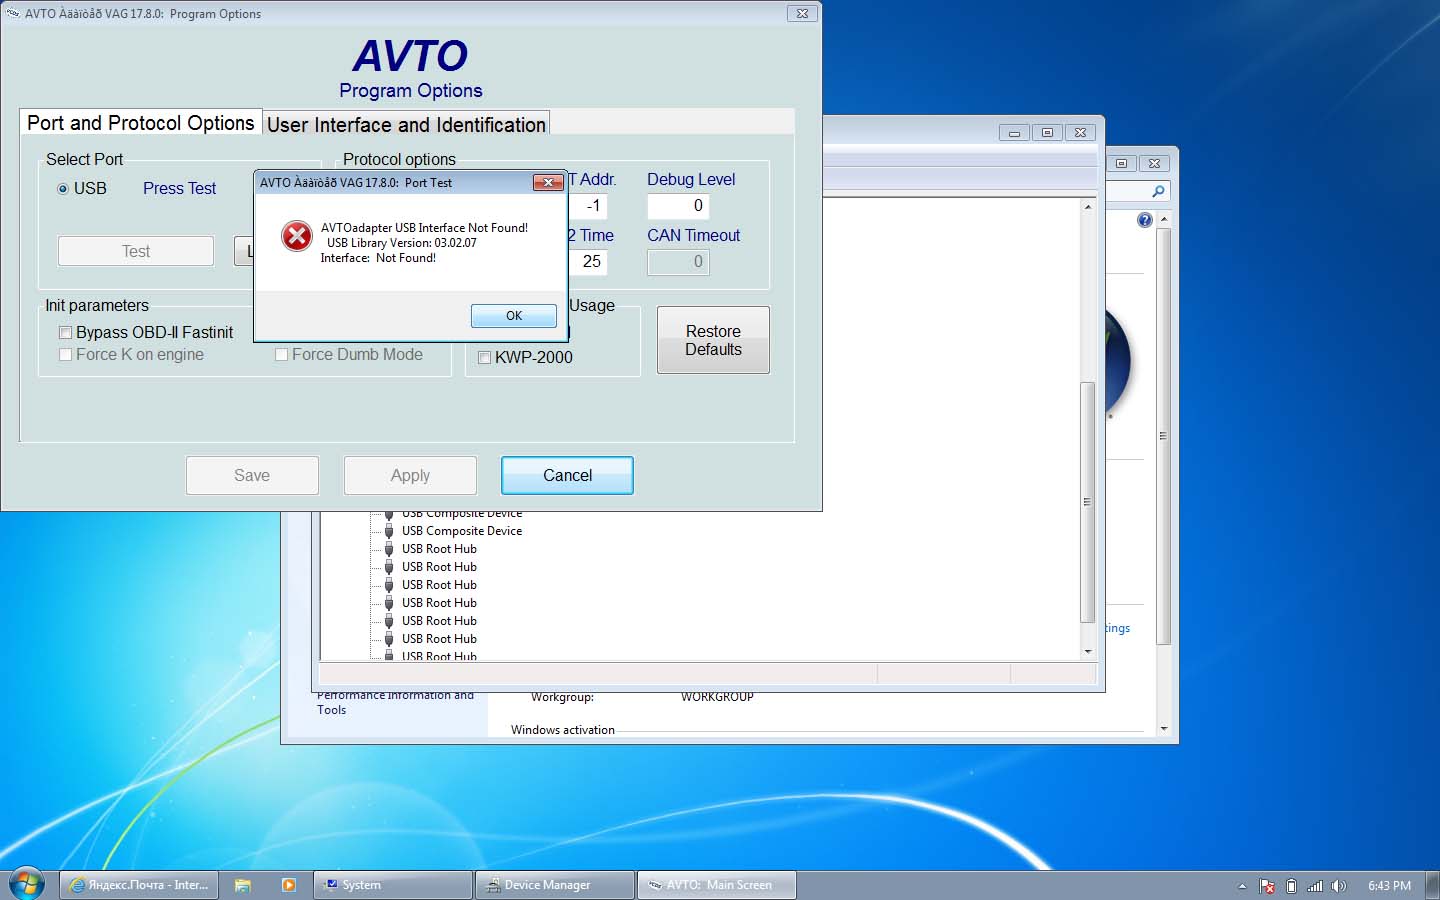The height and width of the screenshot is (900, 1440).
Task: Select the Port and Protocol Options tab
Action: pos(140,123)
